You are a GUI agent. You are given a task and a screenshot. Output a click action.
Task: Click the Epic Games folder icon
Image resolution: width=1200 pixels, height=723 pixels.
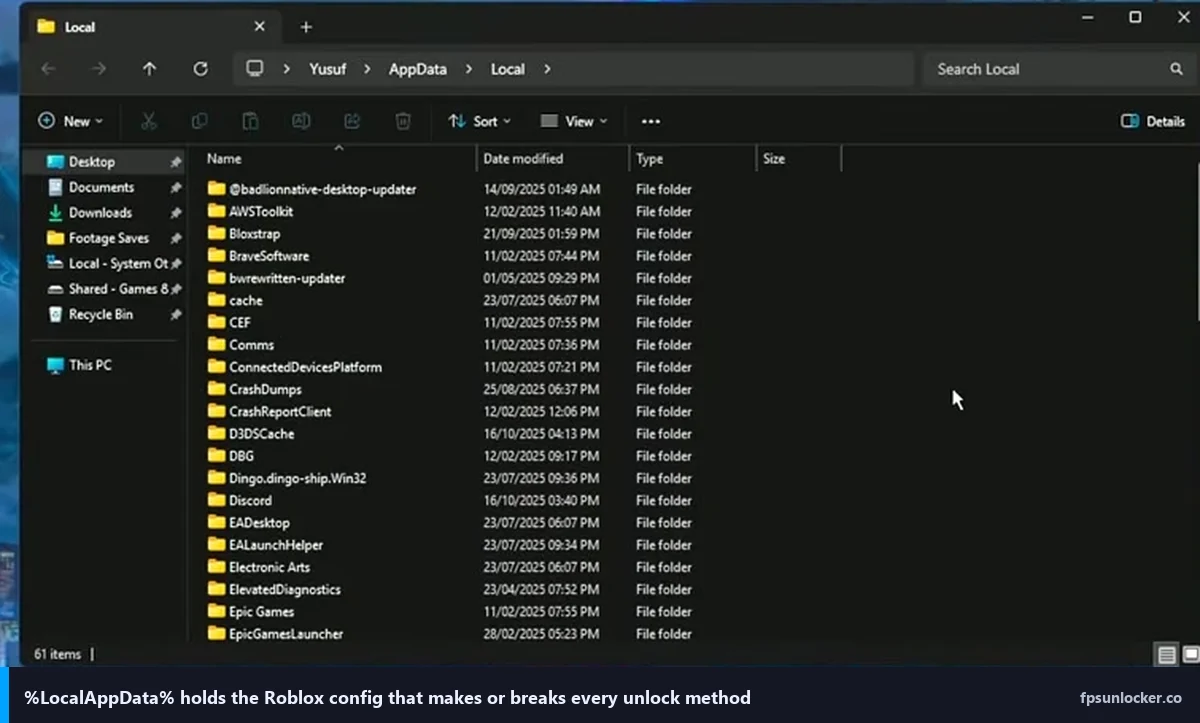pyautogui.click(x=216, y=611)
